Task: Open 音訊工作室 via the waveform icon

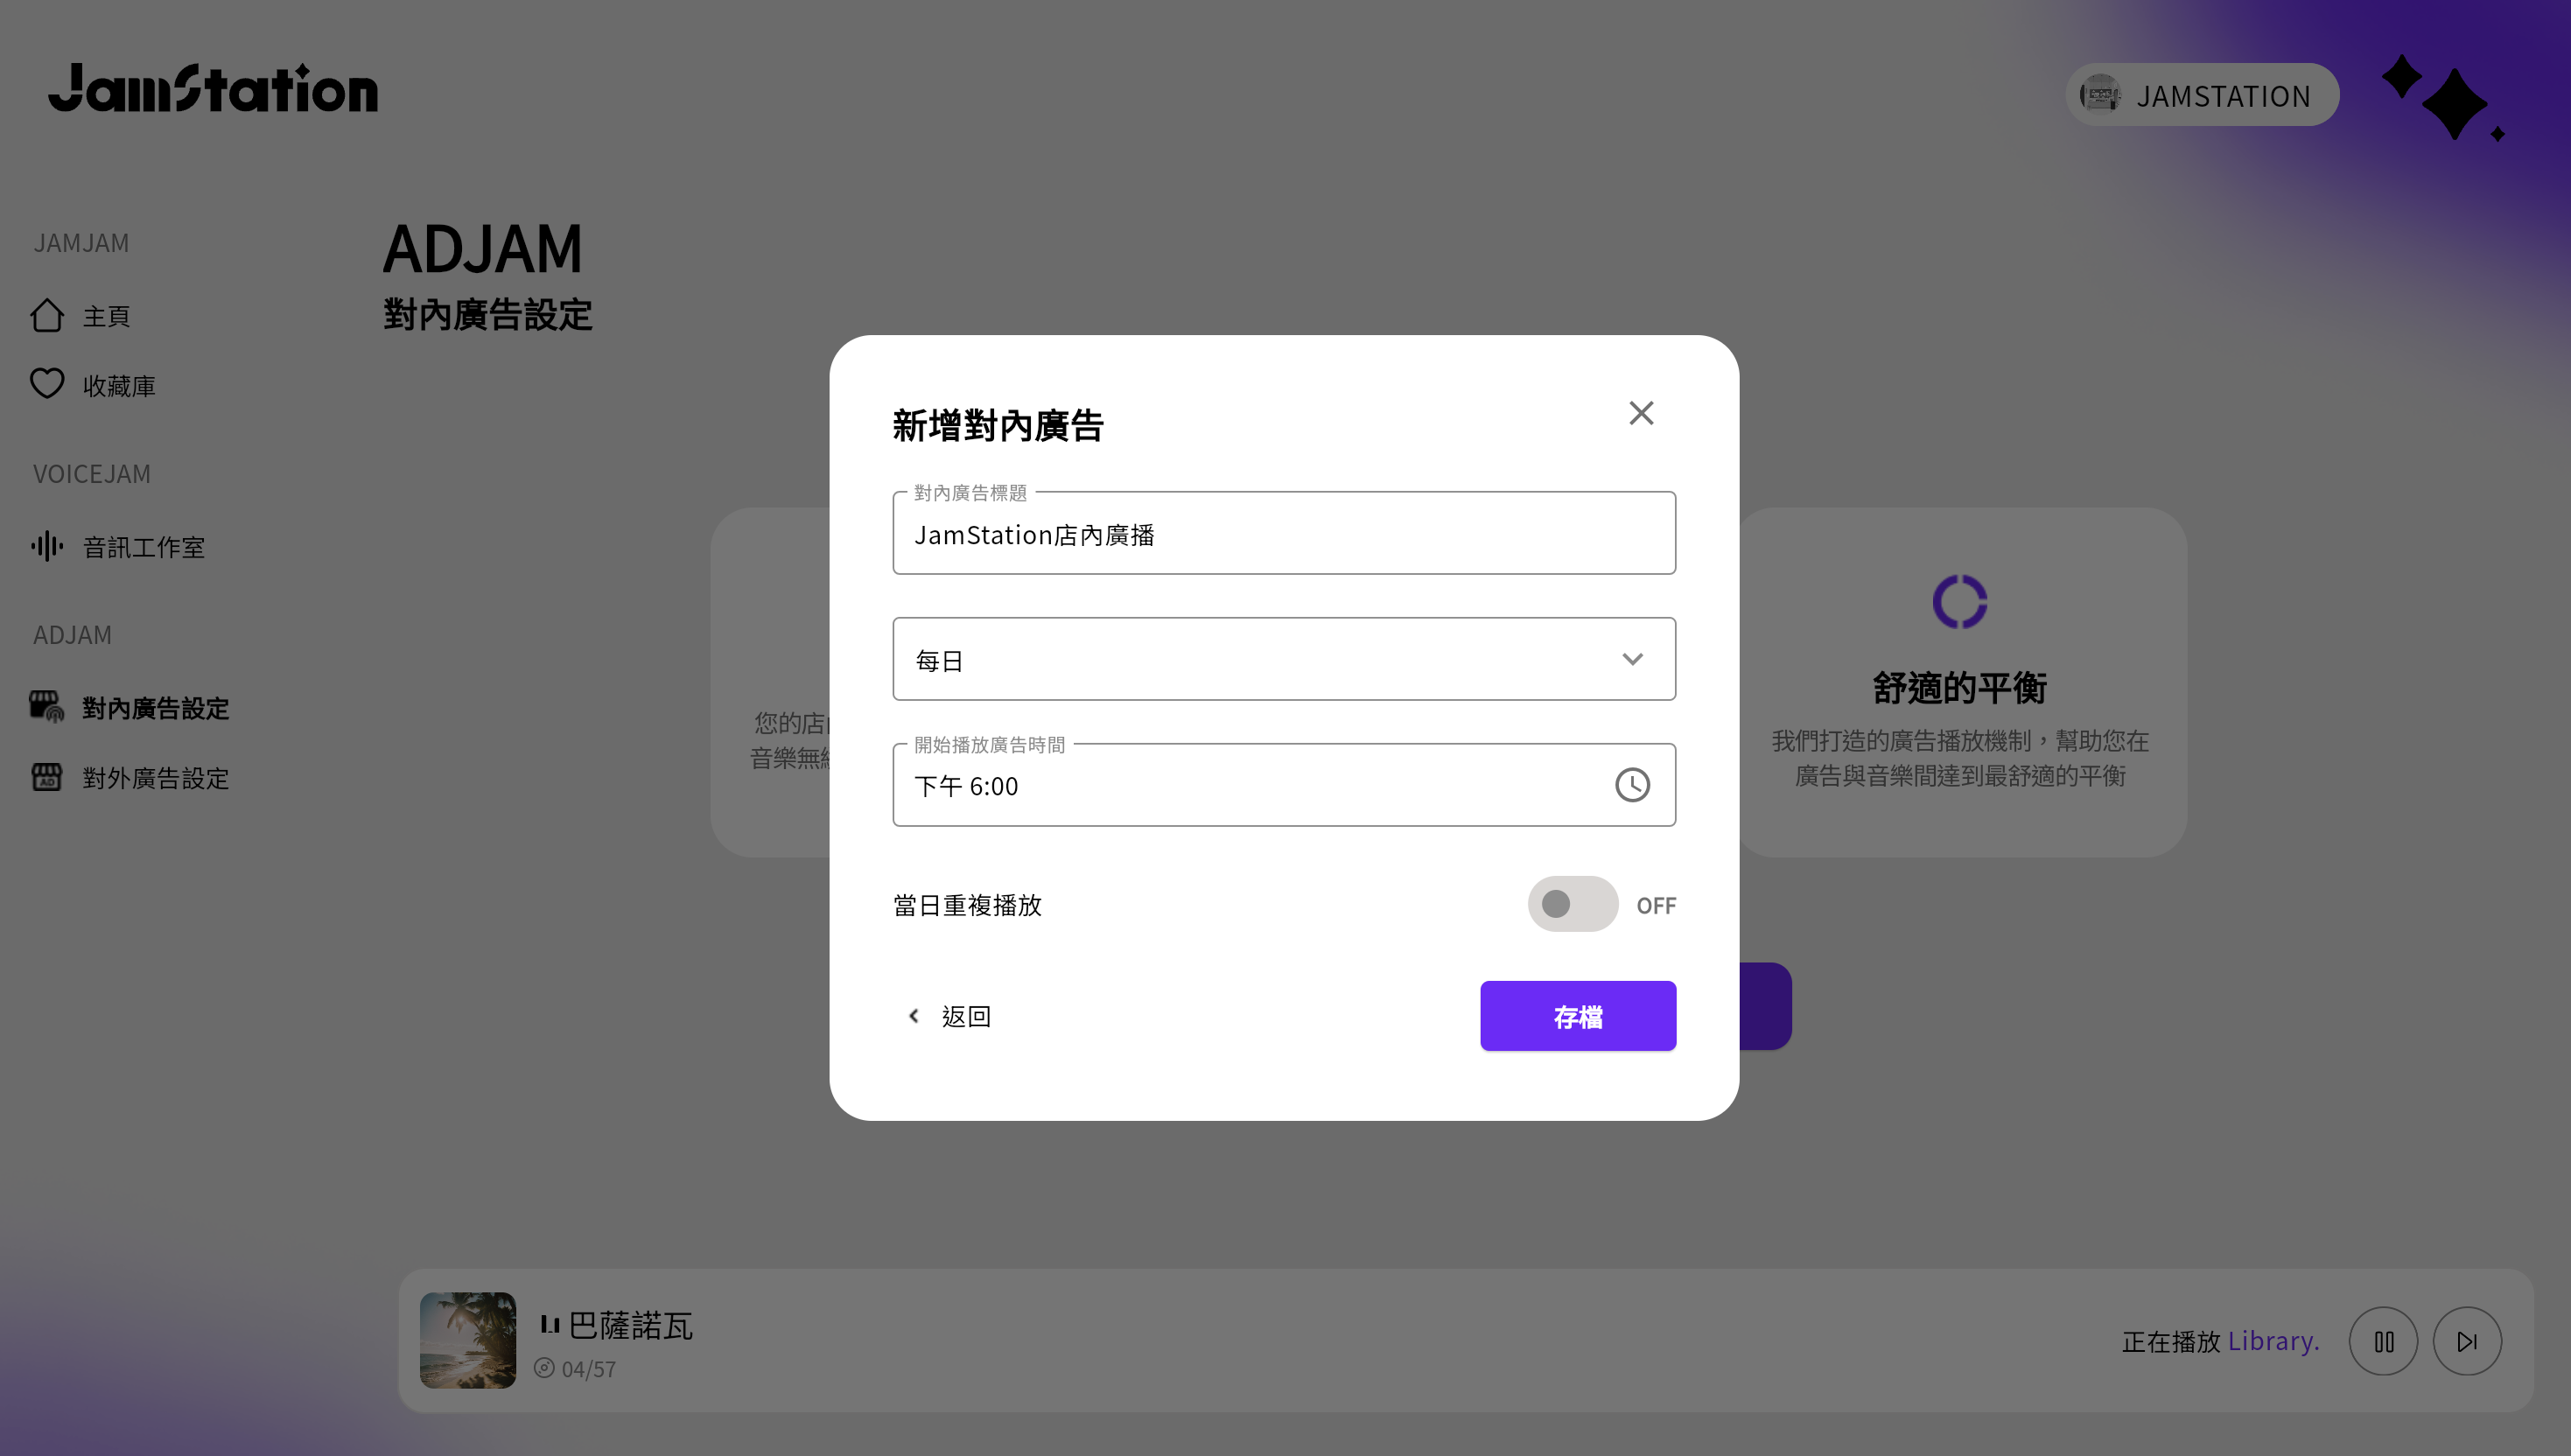Action: pos(47,546)
